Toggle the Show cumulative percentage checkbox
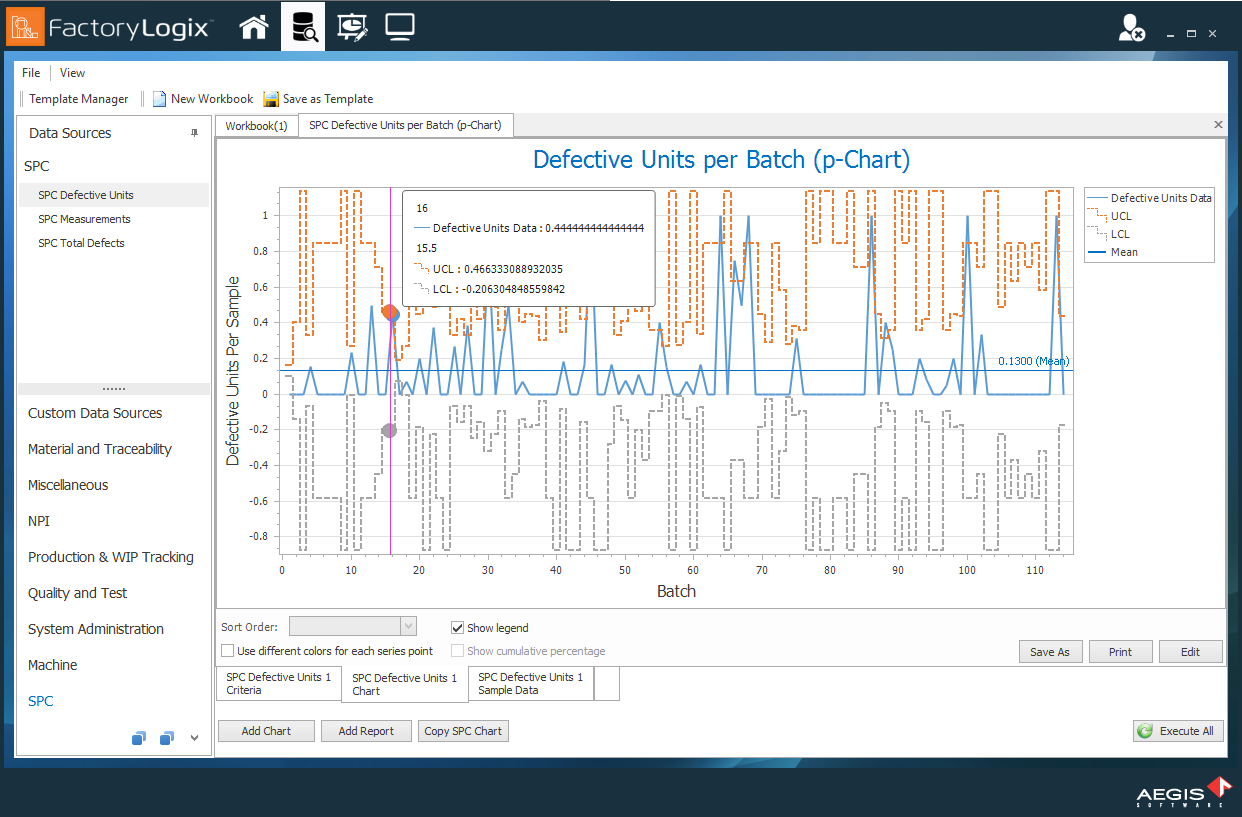Image resolution: width=1242 pixels, height=817 pixels. point(458,651)
